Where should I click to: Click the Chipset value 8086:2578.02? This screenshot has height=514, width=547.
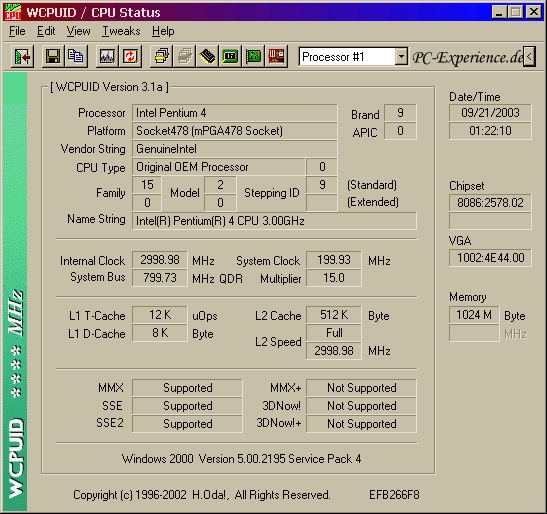(x=490, y=203)
